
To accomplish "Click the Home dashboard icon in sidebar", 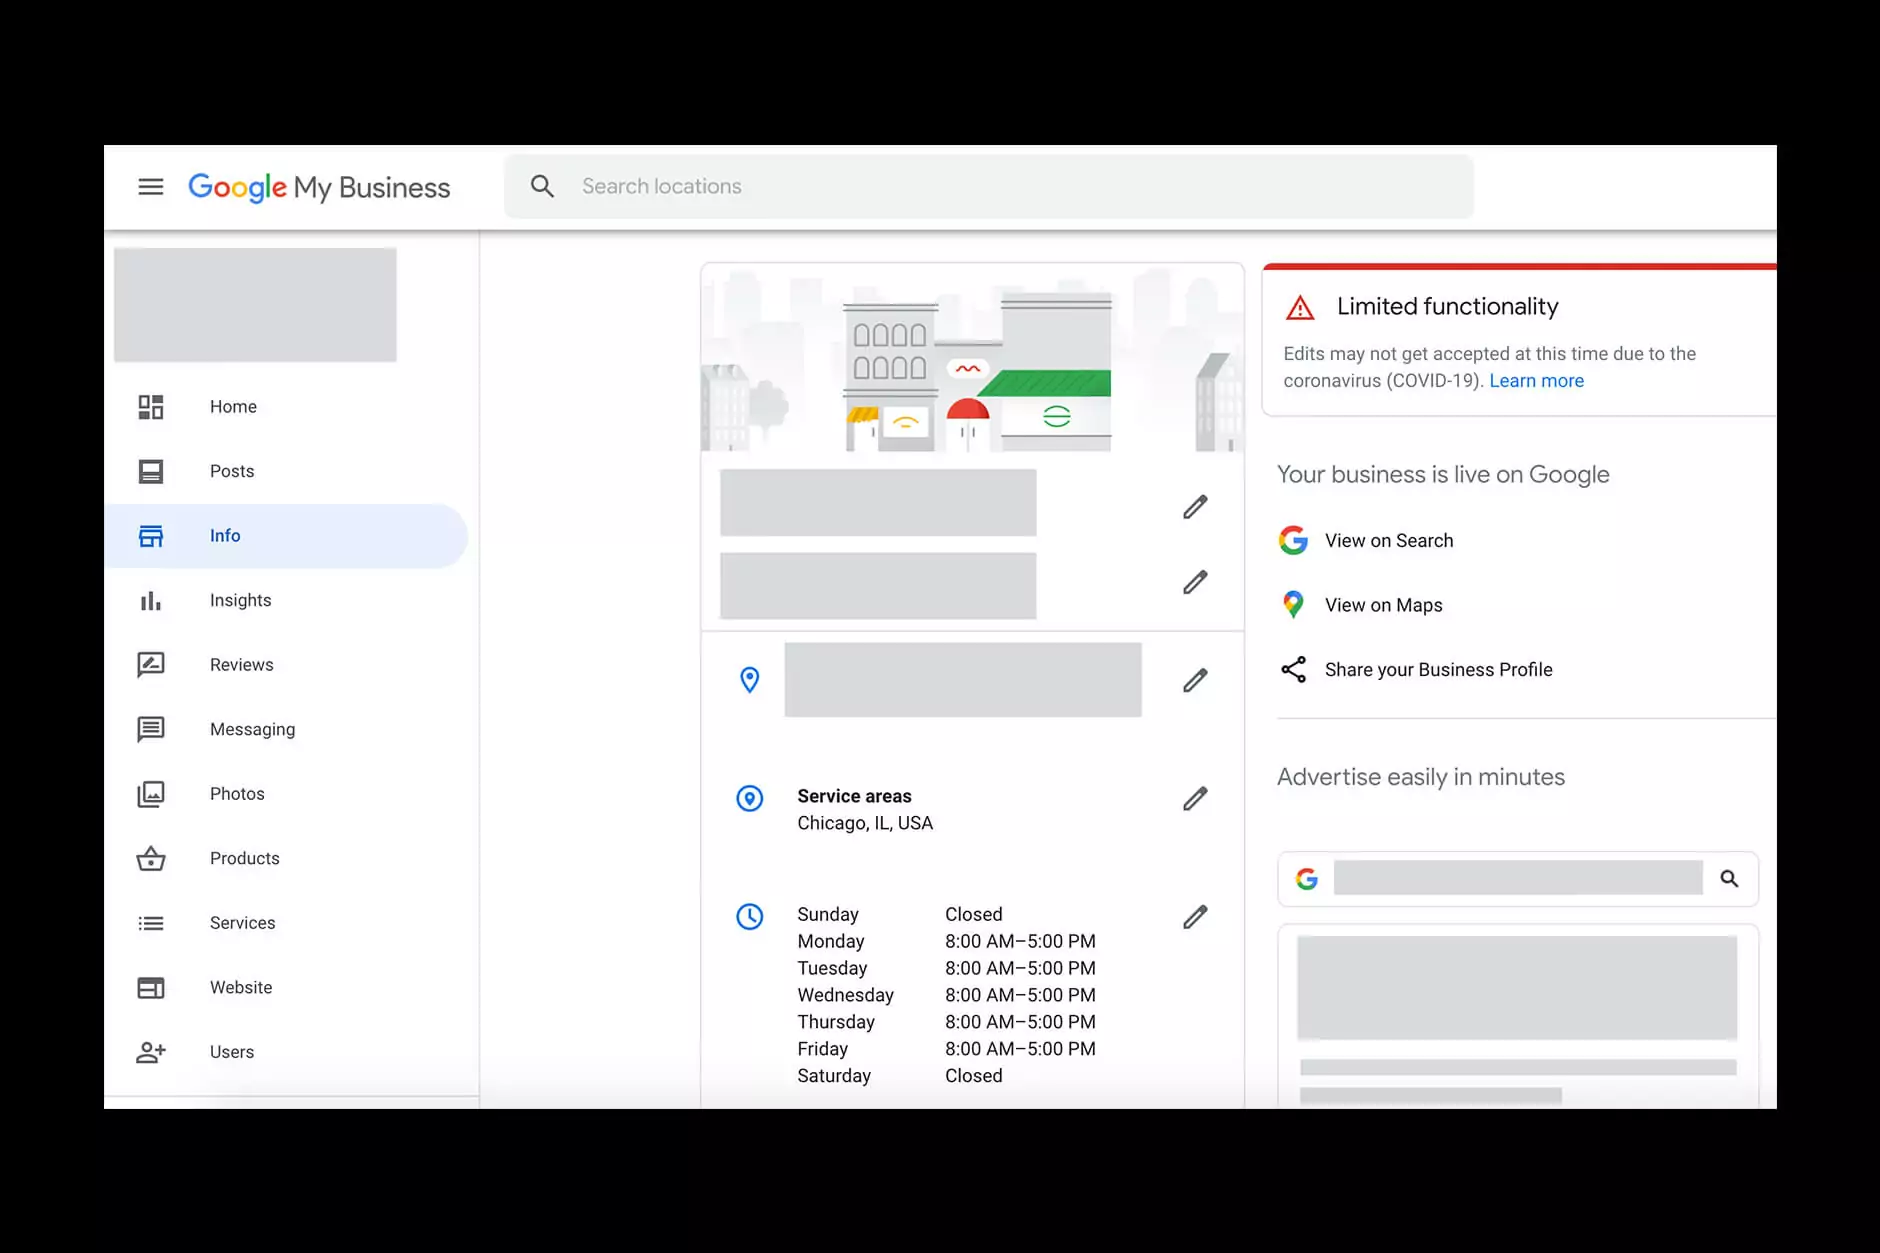I will 151,407.
